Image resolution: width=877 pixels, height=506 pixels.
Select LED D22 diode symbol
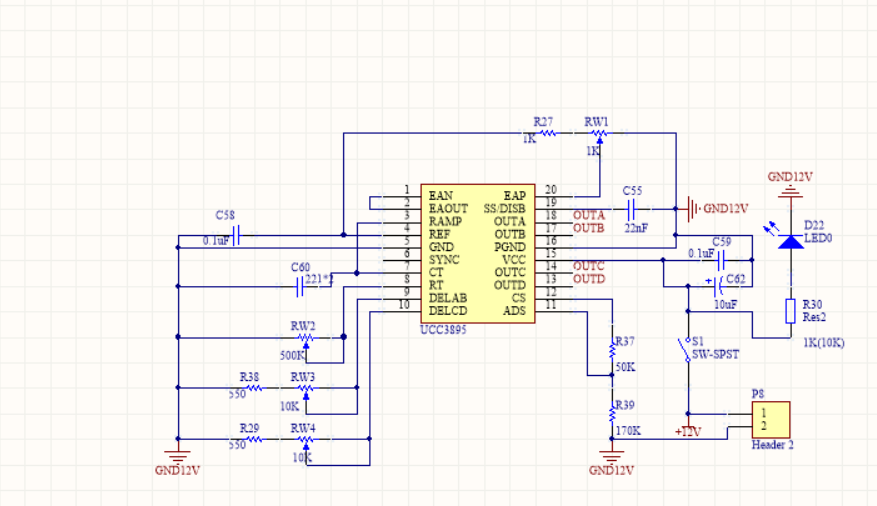[x=790, y=242]
